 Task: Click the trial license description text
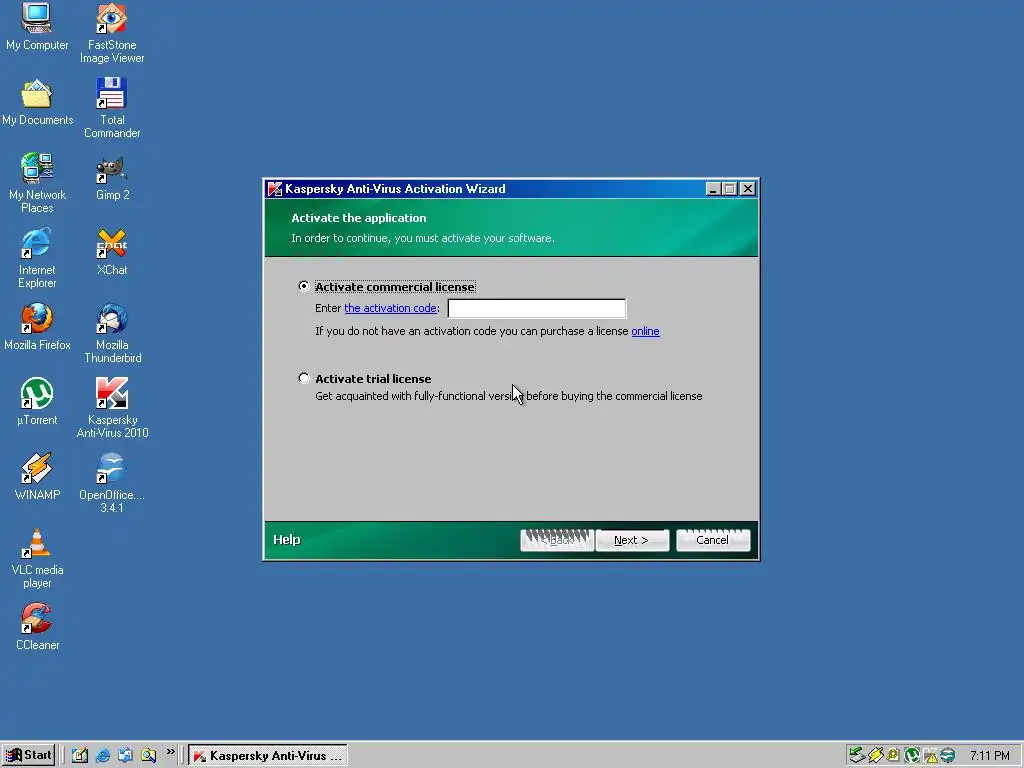pos(509,396)
